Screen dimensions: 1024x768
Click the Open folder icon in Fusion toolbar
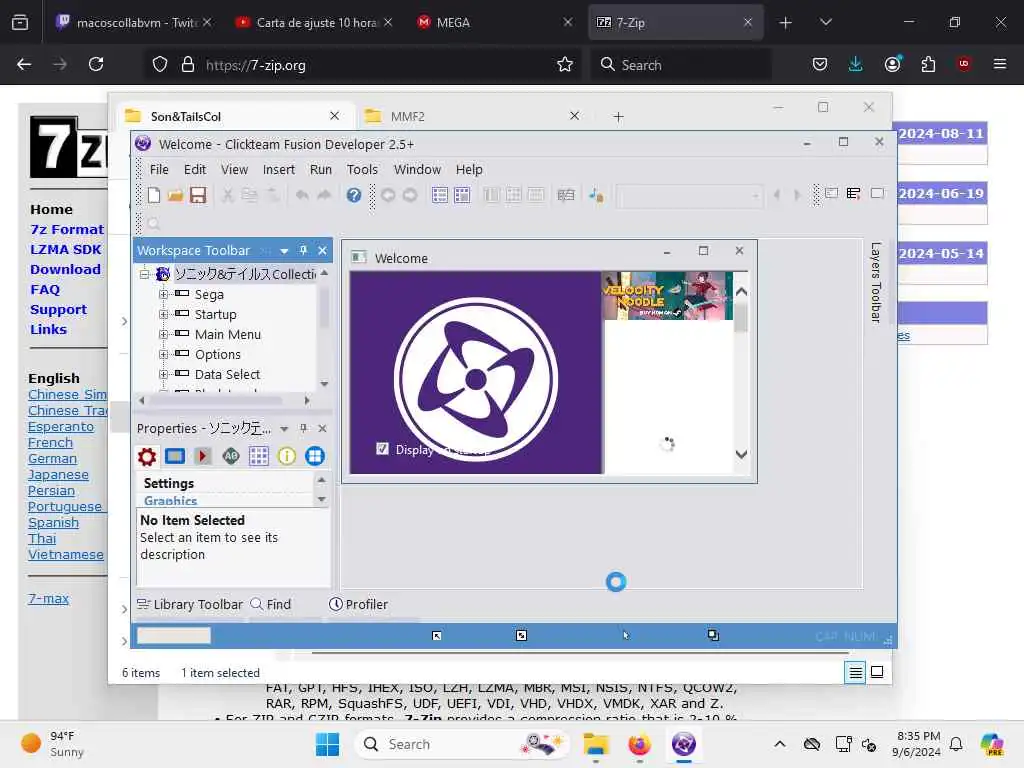coord(175,195)
